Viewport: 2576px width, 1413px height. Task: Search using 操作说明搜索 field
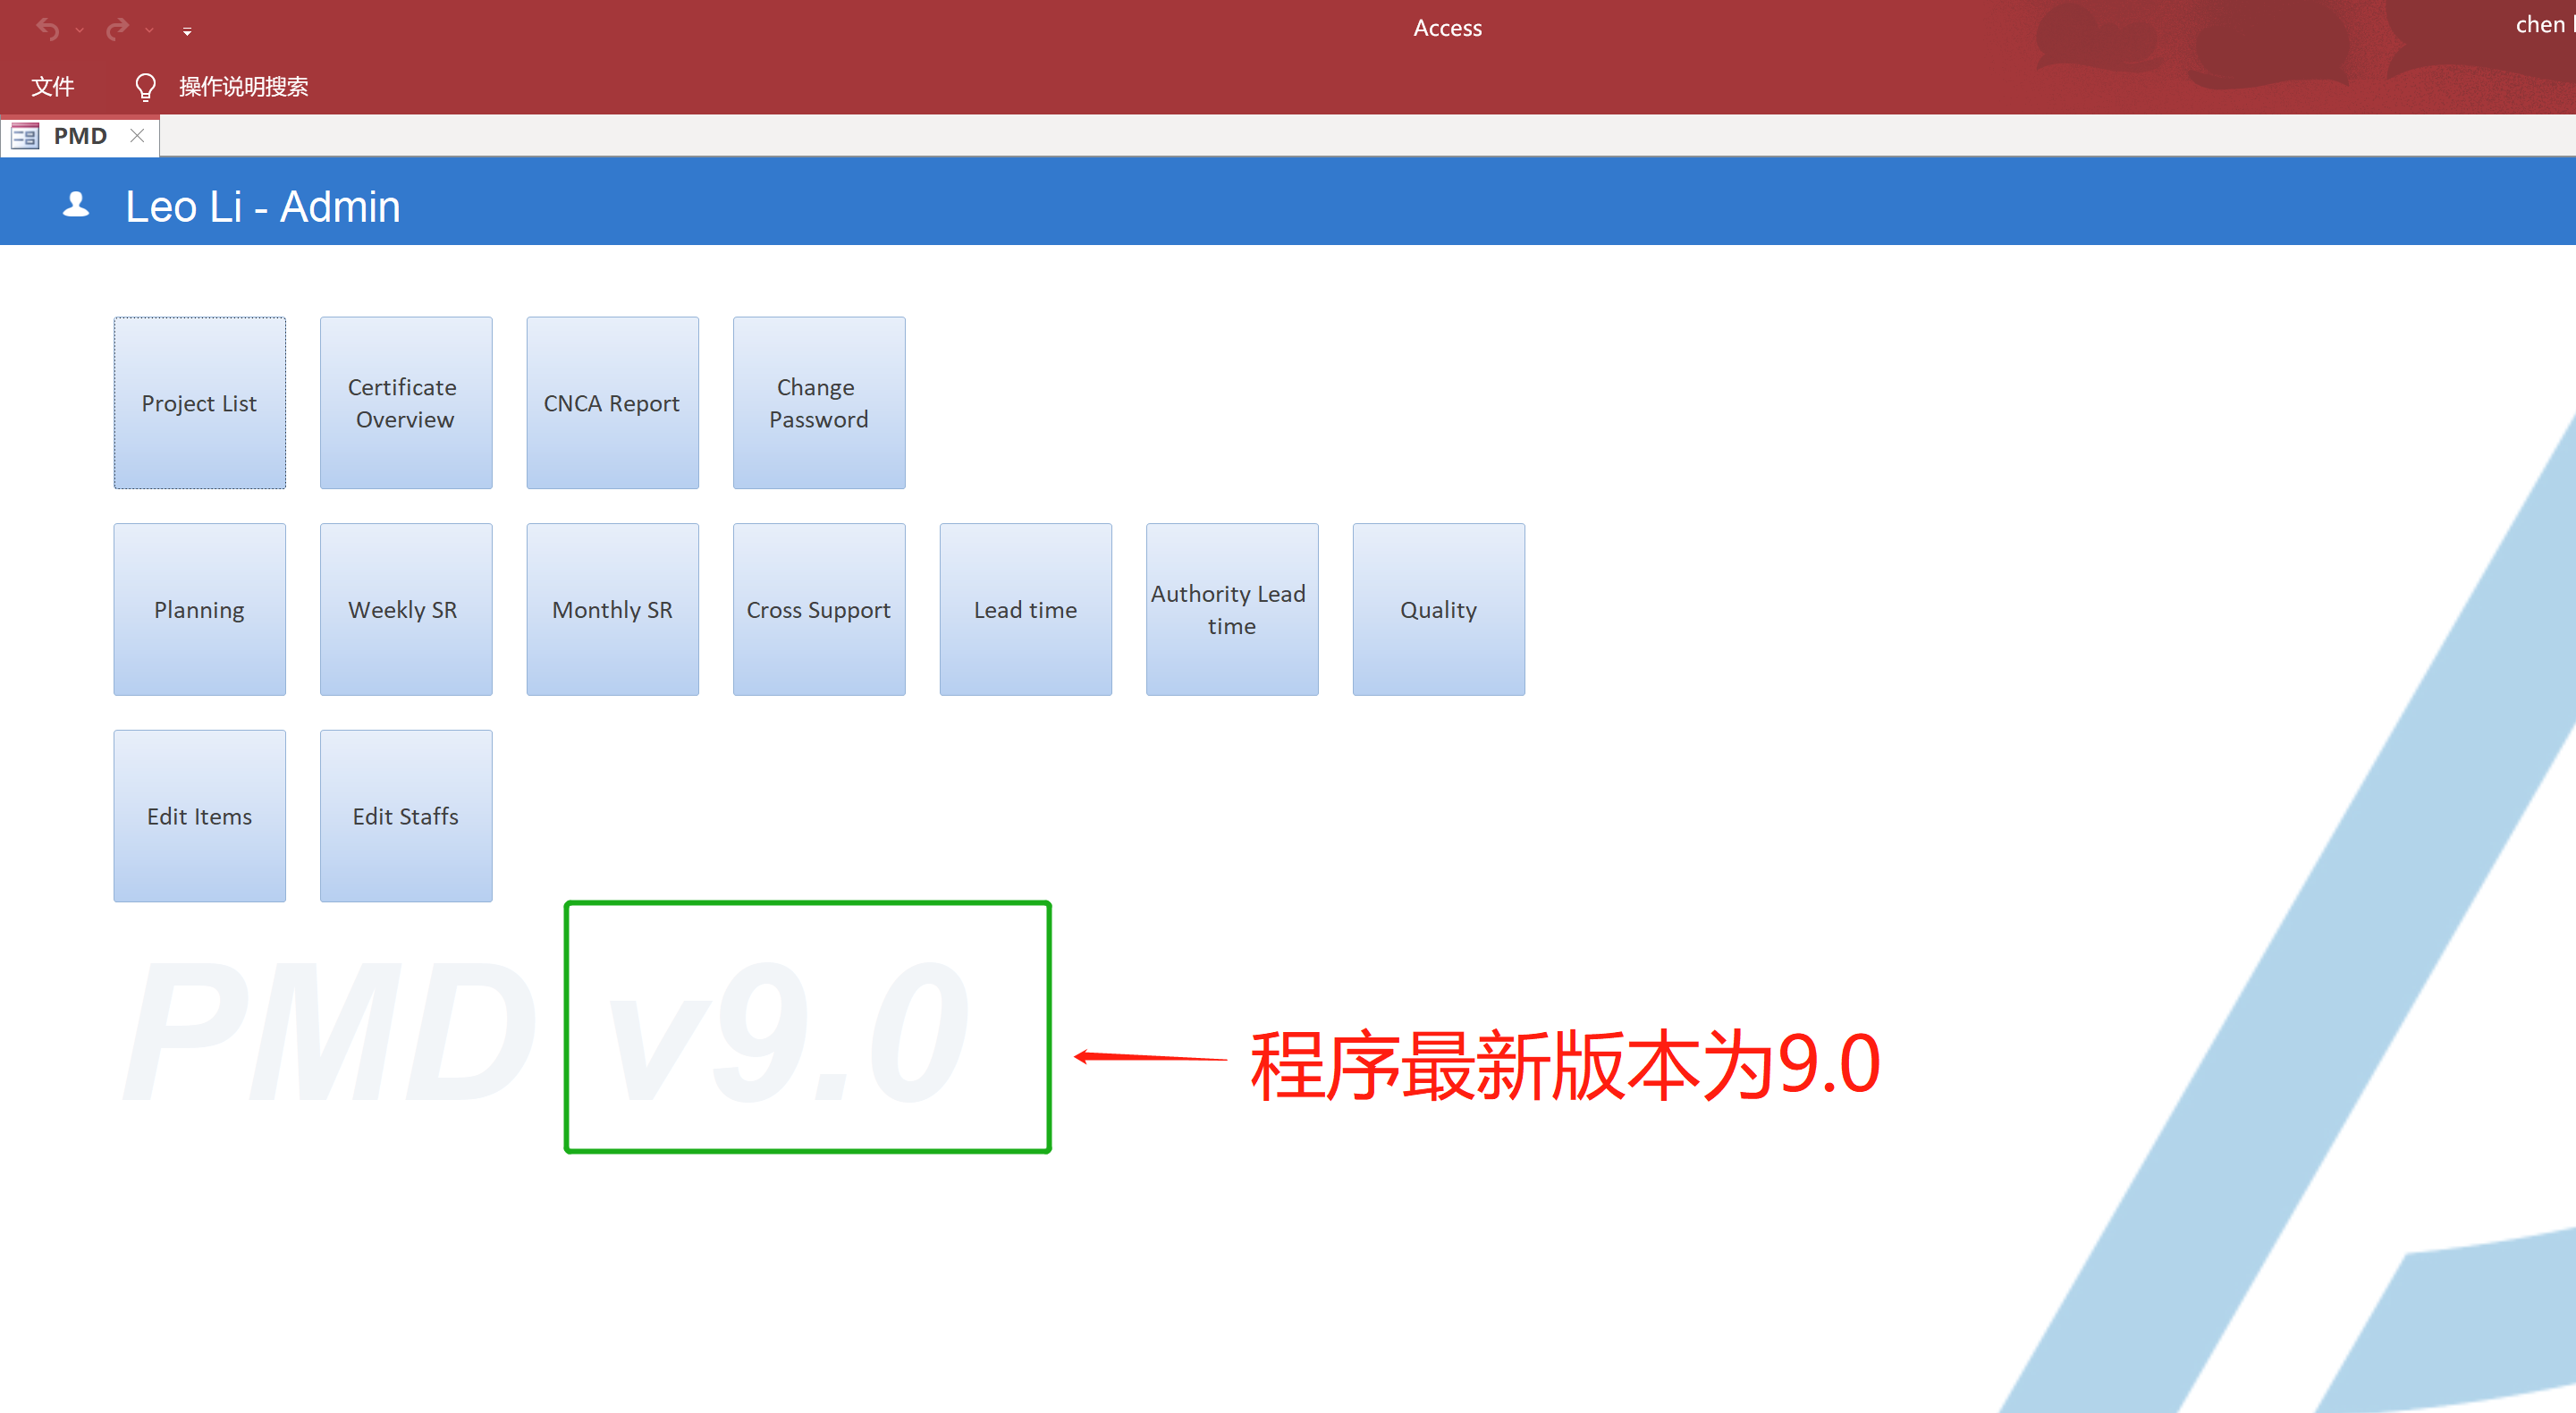(x=243, y=85)
